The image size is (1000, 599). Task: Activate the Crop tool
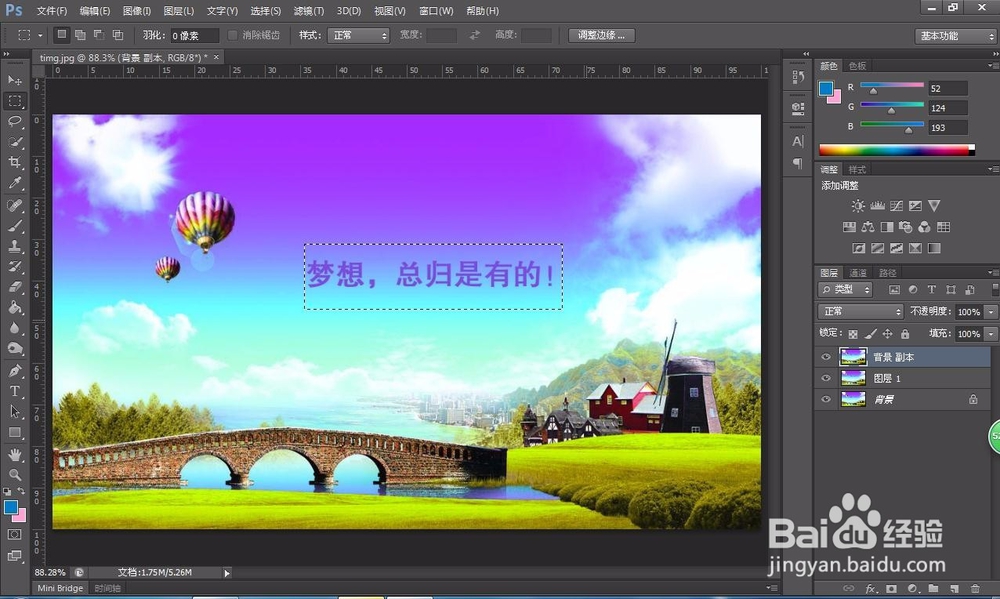[13, 162]
